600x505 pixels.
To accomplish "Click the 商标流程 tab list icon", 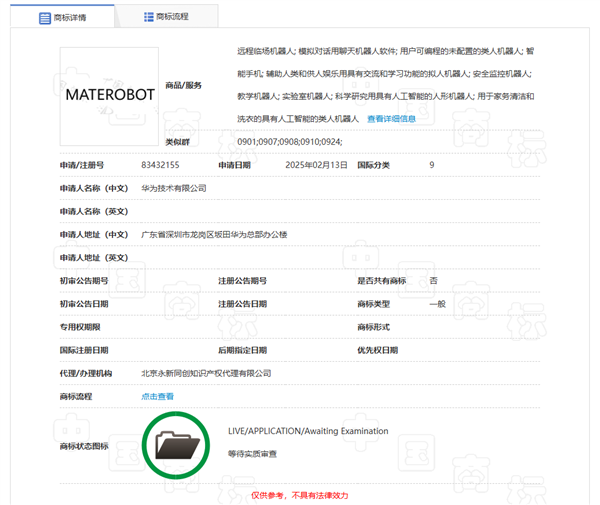I will tap(149, 17).
